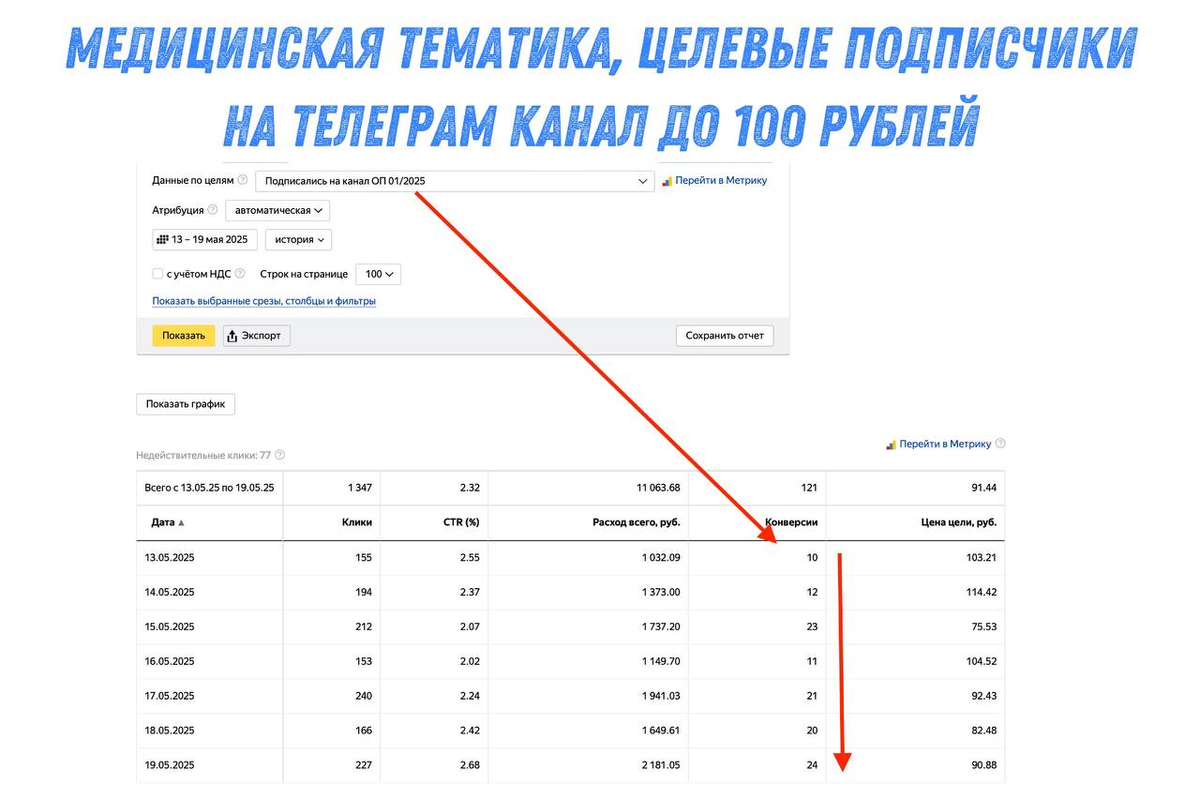
Task: Select the 16.05.2025 date row
Action: pos(569,661)
